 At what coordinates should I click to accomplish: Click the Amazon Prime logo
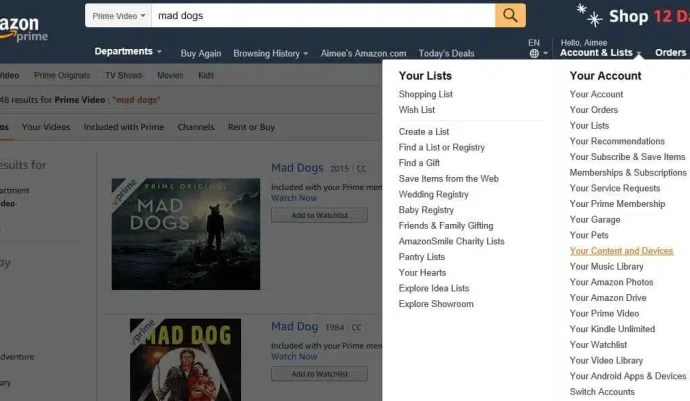point(24,29)
